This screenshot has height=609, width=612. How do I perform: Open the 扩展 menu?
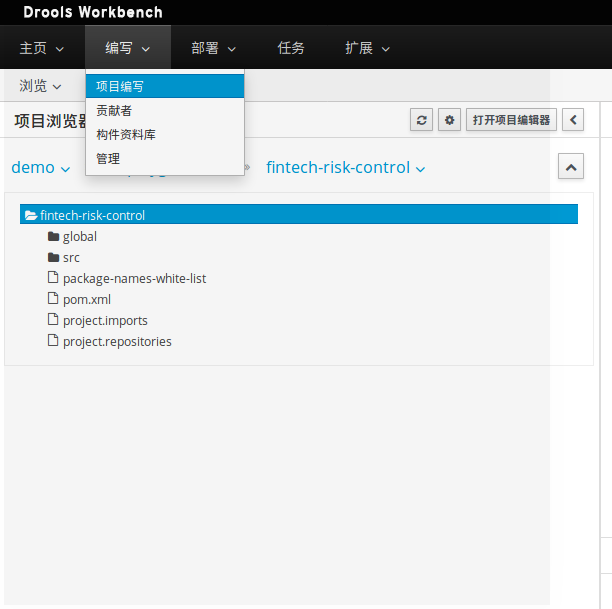coord(367,48)
